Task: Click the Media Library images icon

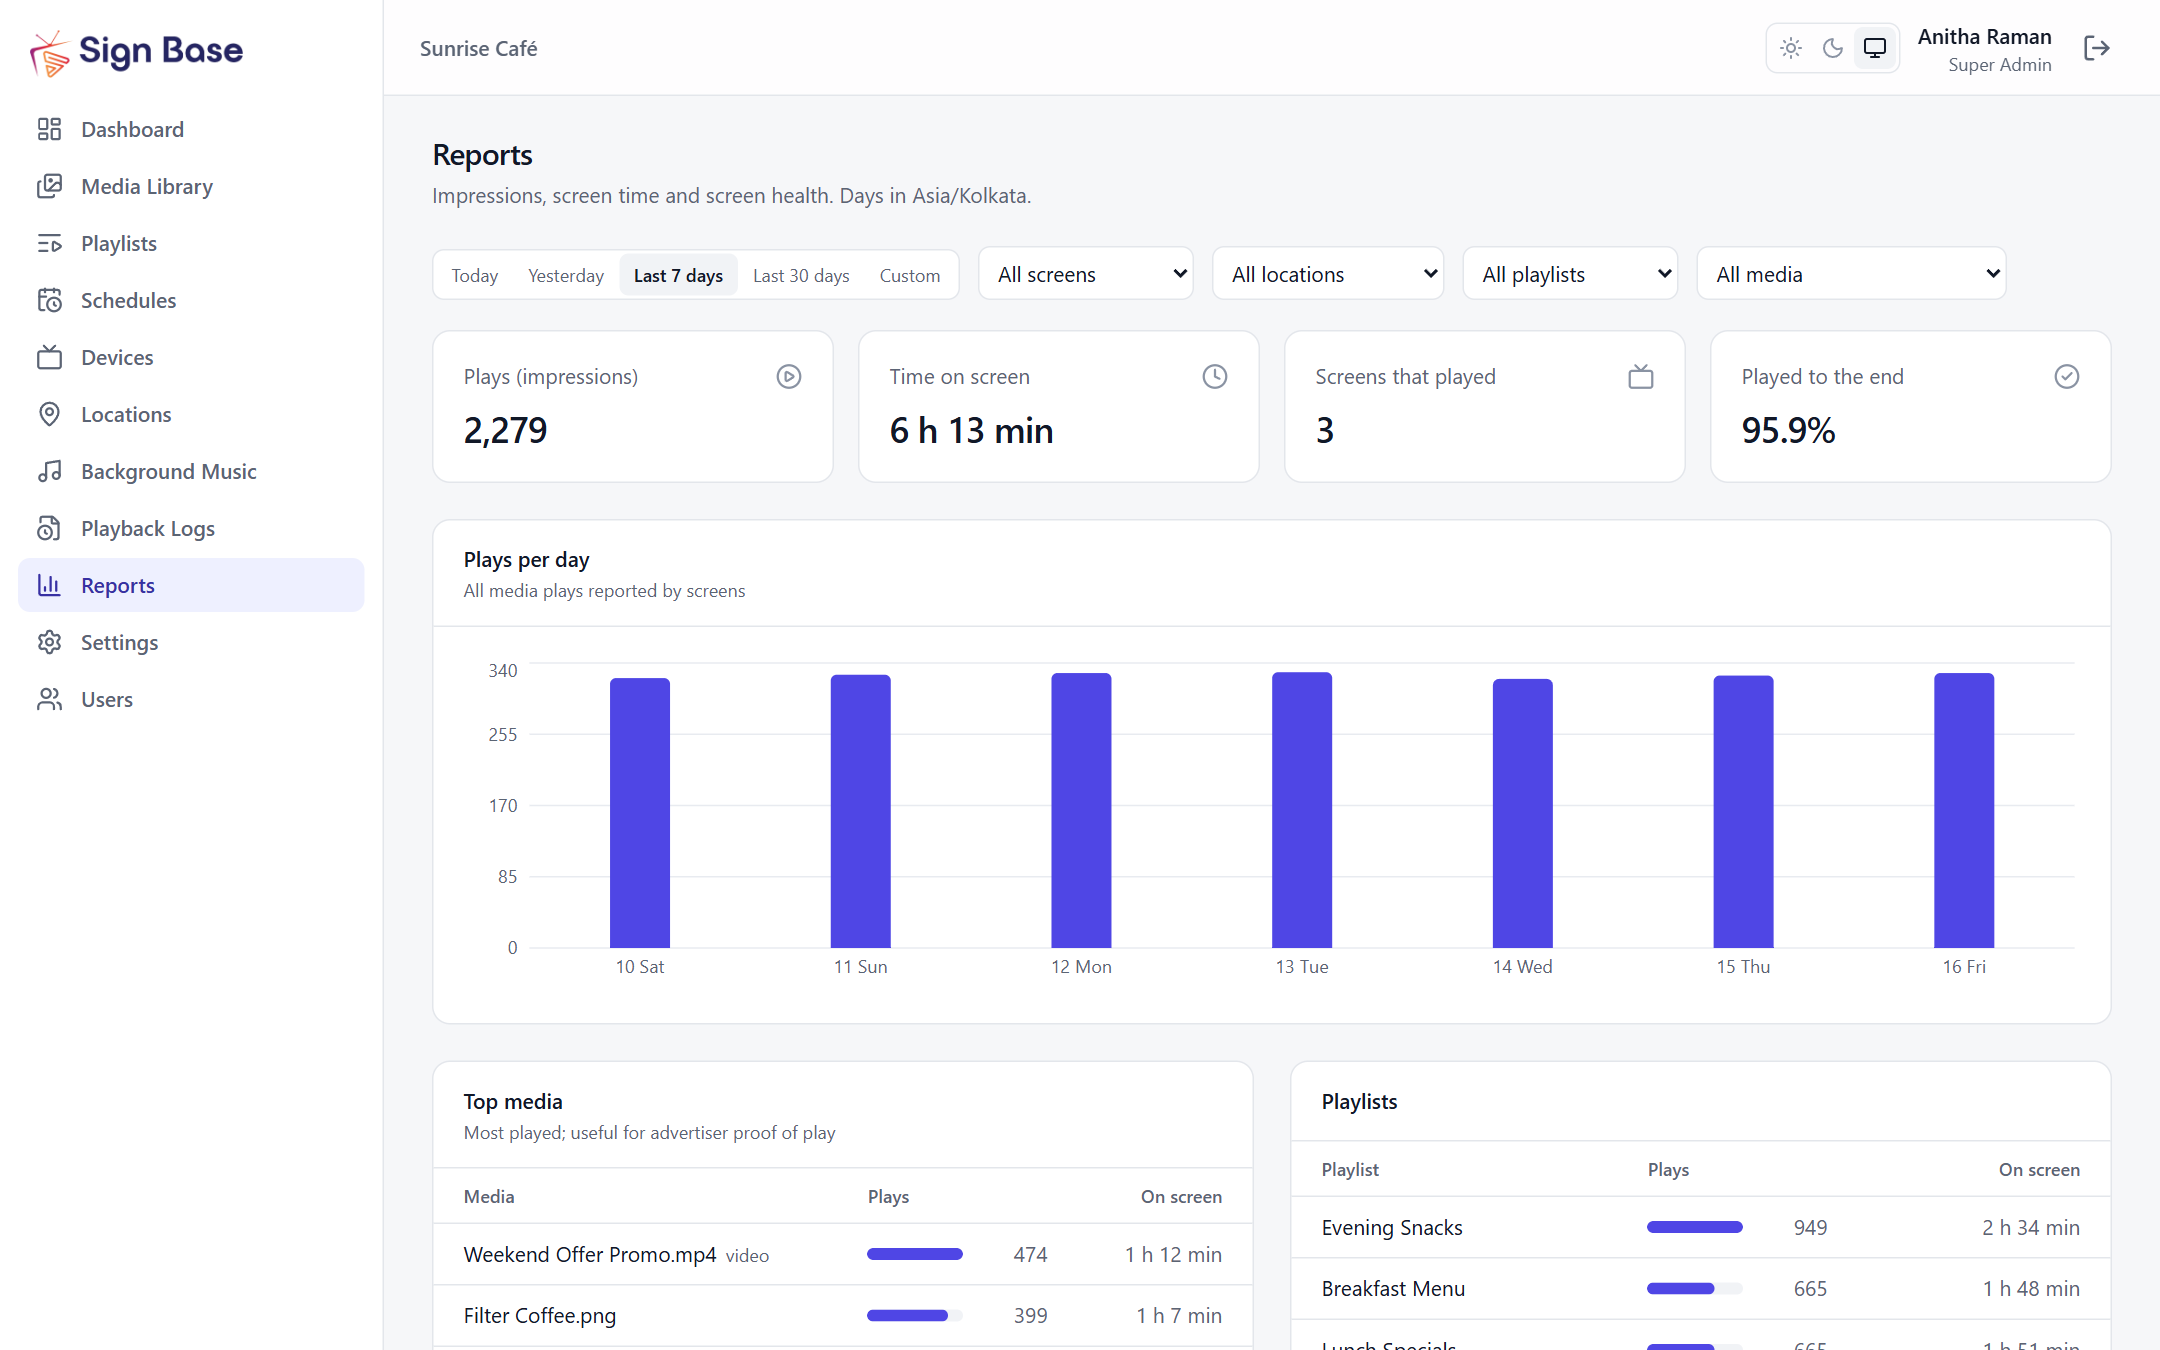Action: (x=49, y=186)
